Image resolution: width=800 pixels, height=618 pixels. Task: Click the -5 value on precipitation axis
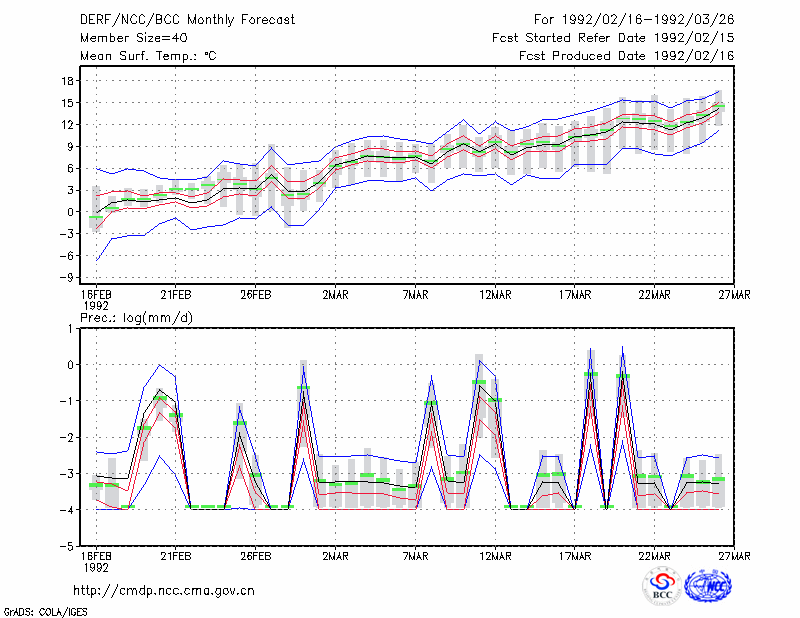pos(65,546)
